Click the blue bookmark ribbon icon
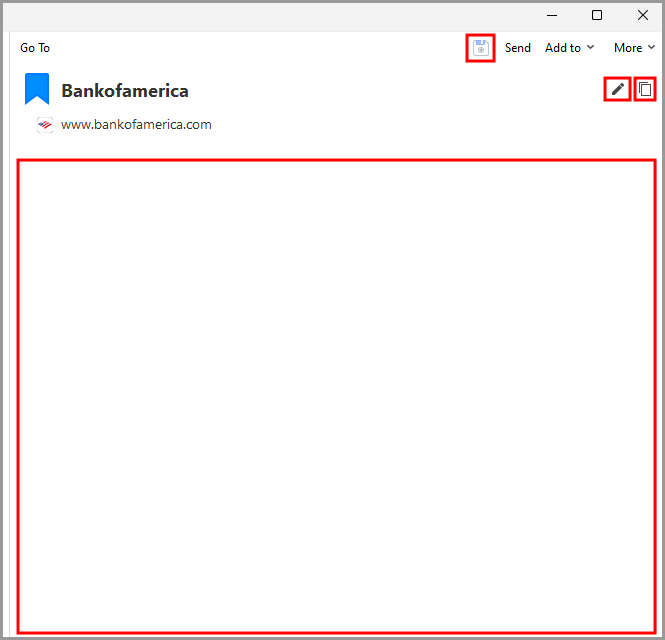665x640 pixels. tap(37, 89)
